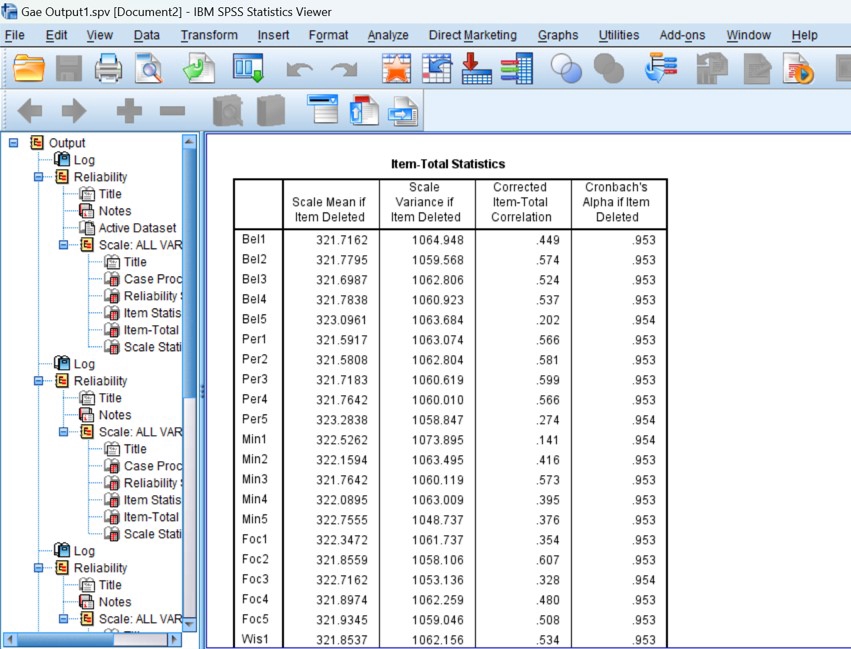Select the second Scale Stati item in outline
The image size is (851, 649).
pos(153,534)
